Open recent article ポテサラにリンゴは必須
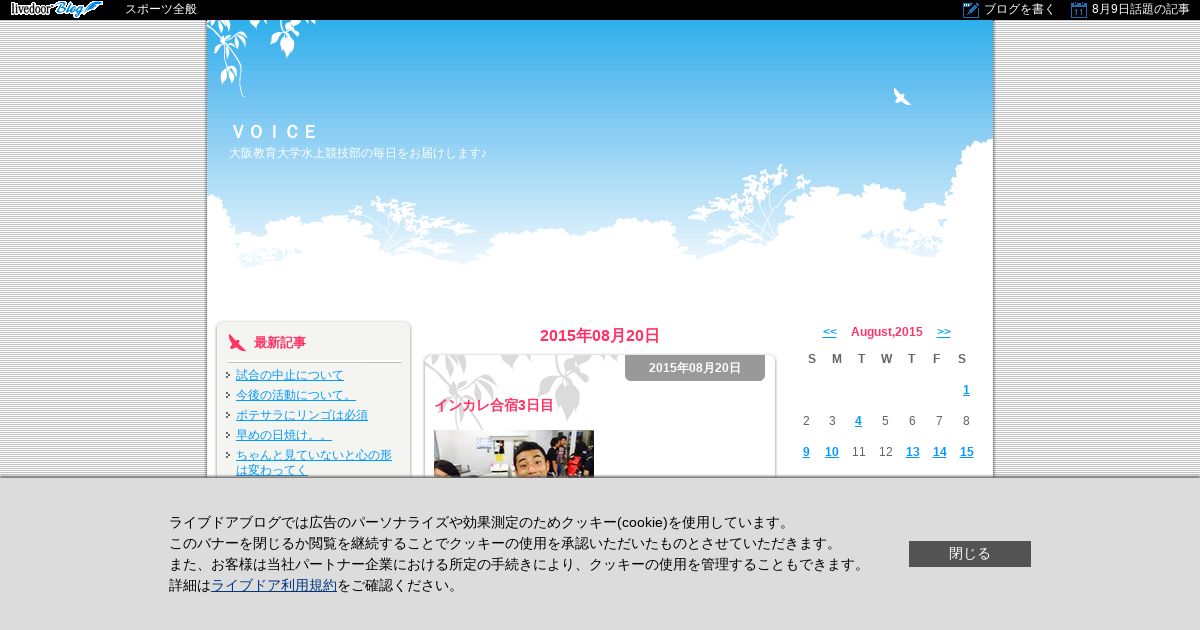 point(302,415)
